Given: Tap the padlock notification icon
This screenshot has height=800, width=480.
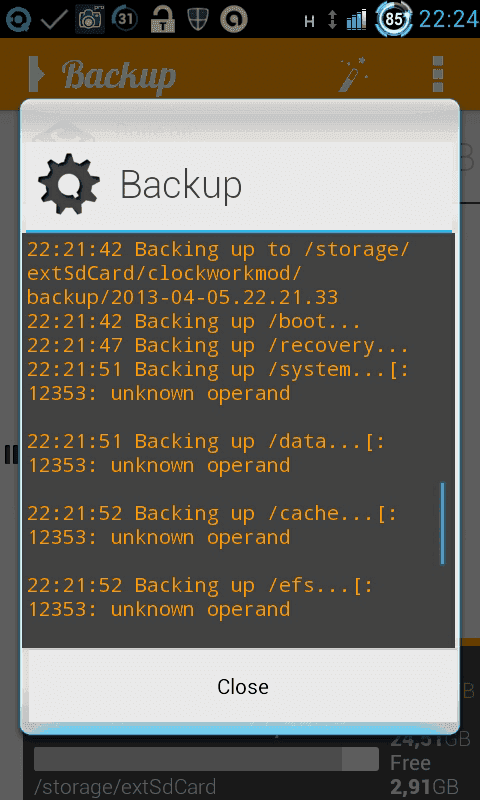Looking at the screenshot, I should tap(163, 19).
